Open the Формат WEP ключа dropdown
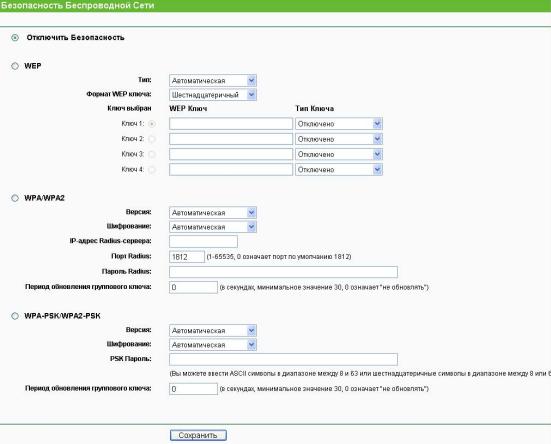This screenshot has height=444, width=551. [213, 94]
